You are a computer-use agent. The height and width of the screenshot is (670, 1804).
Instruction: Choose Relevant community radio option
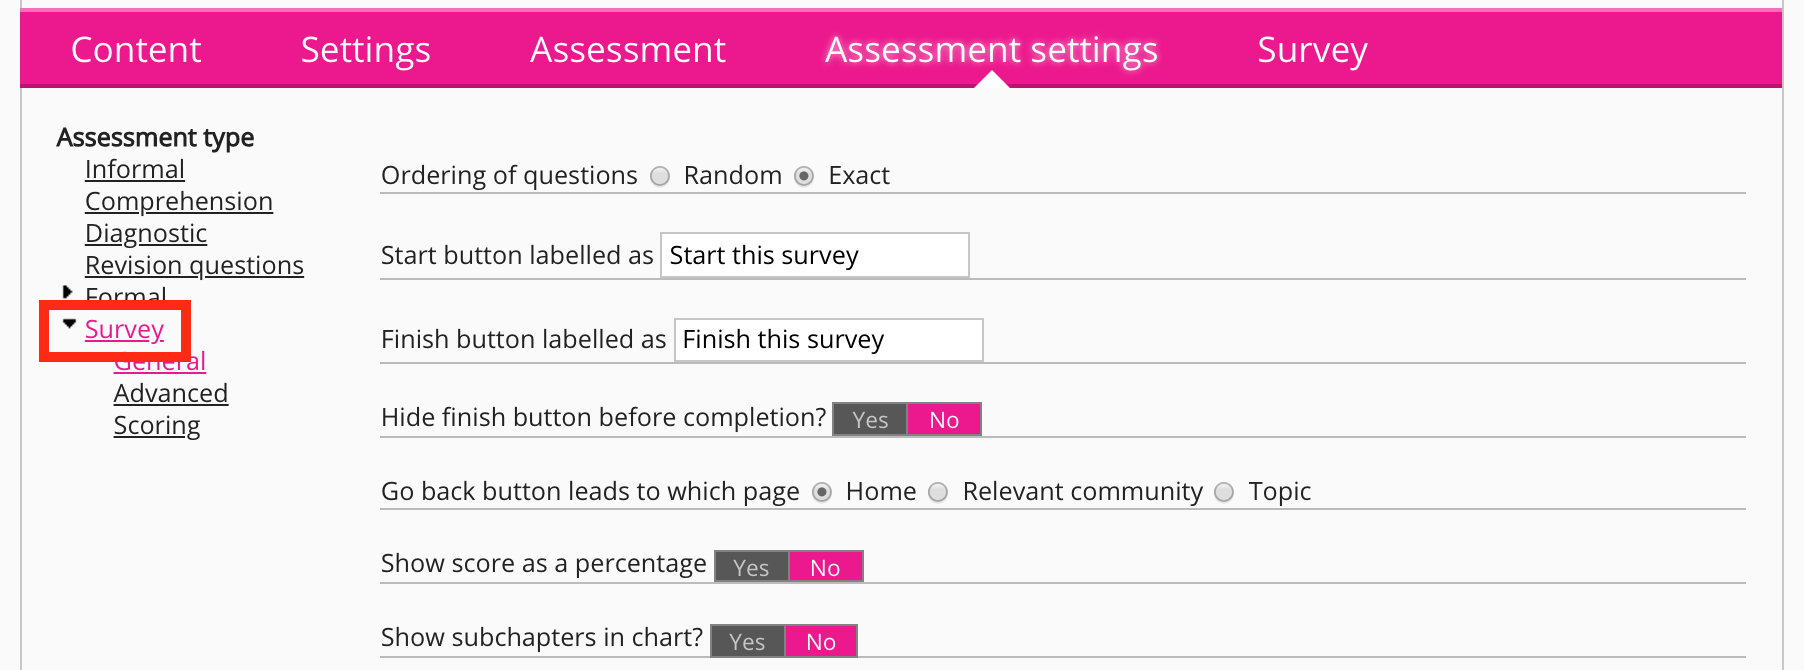pos(938,492)
